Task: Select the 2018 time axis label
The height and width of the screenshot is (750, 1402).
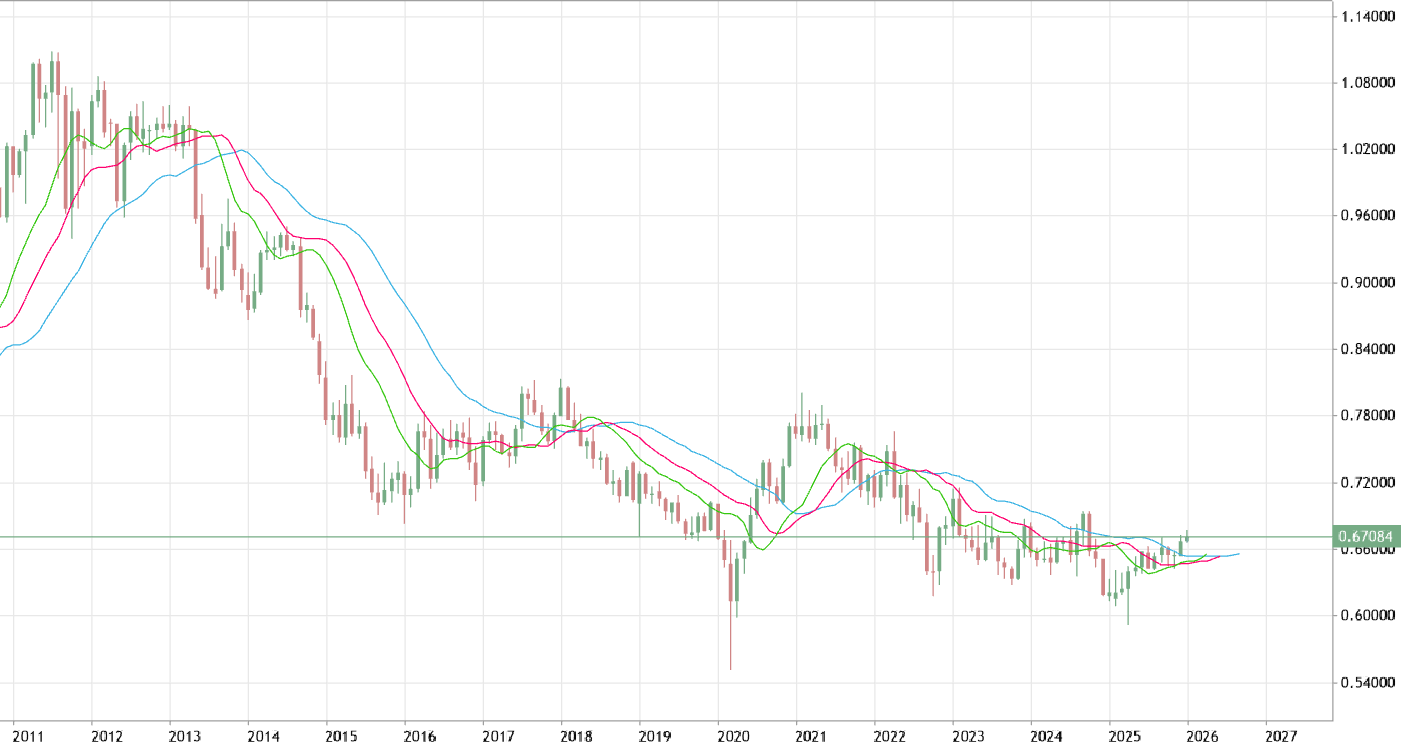Action: click(577, 737)
